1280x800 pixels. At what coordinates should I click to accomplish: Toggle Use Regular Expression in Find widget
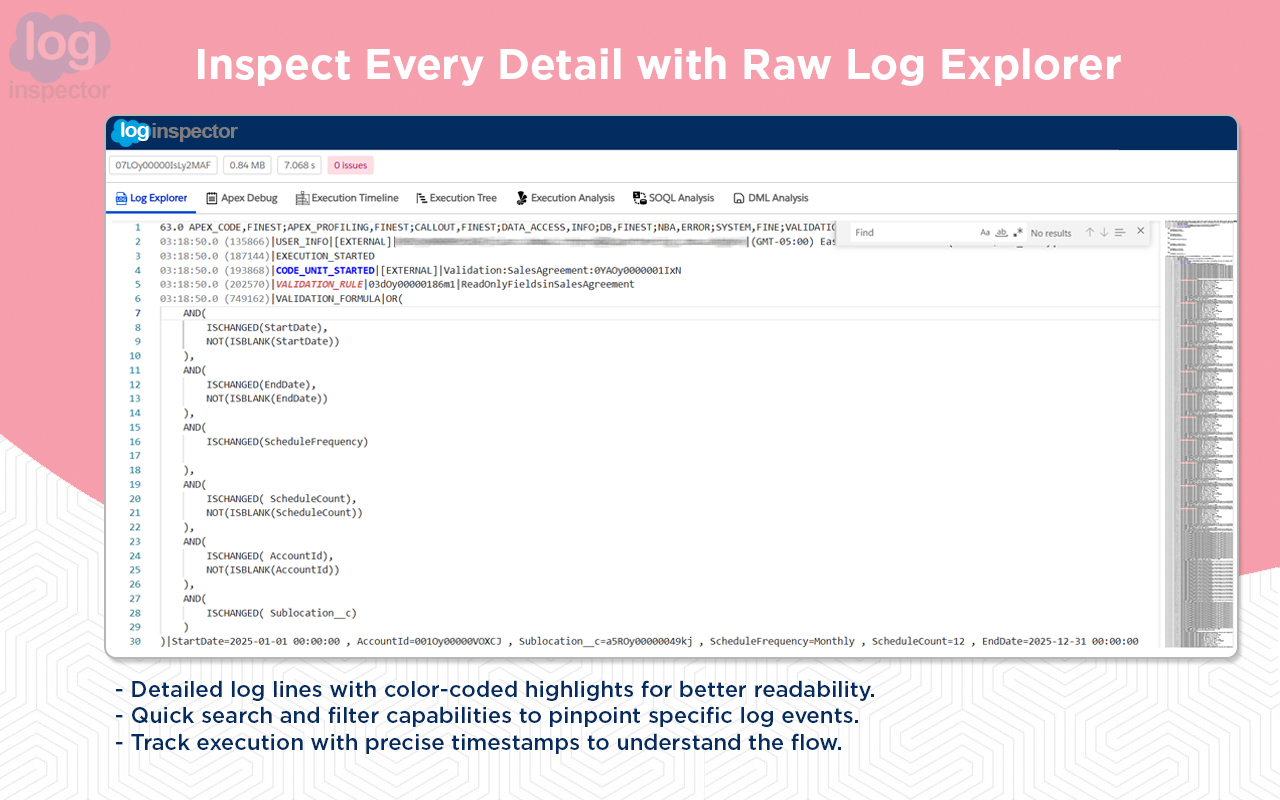1018,232
